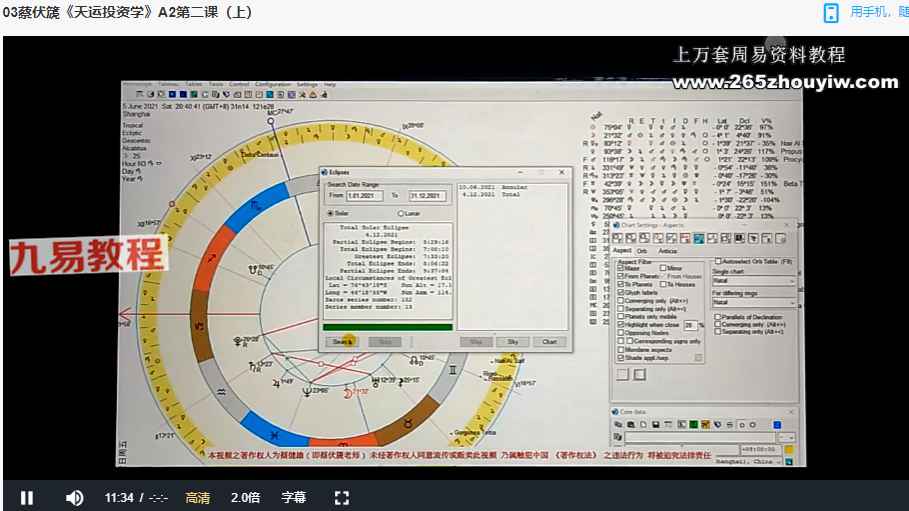The width and height of the screenshot is (909, 511).
Task: Pause the video playback
Action: click(x=27, y=498)
